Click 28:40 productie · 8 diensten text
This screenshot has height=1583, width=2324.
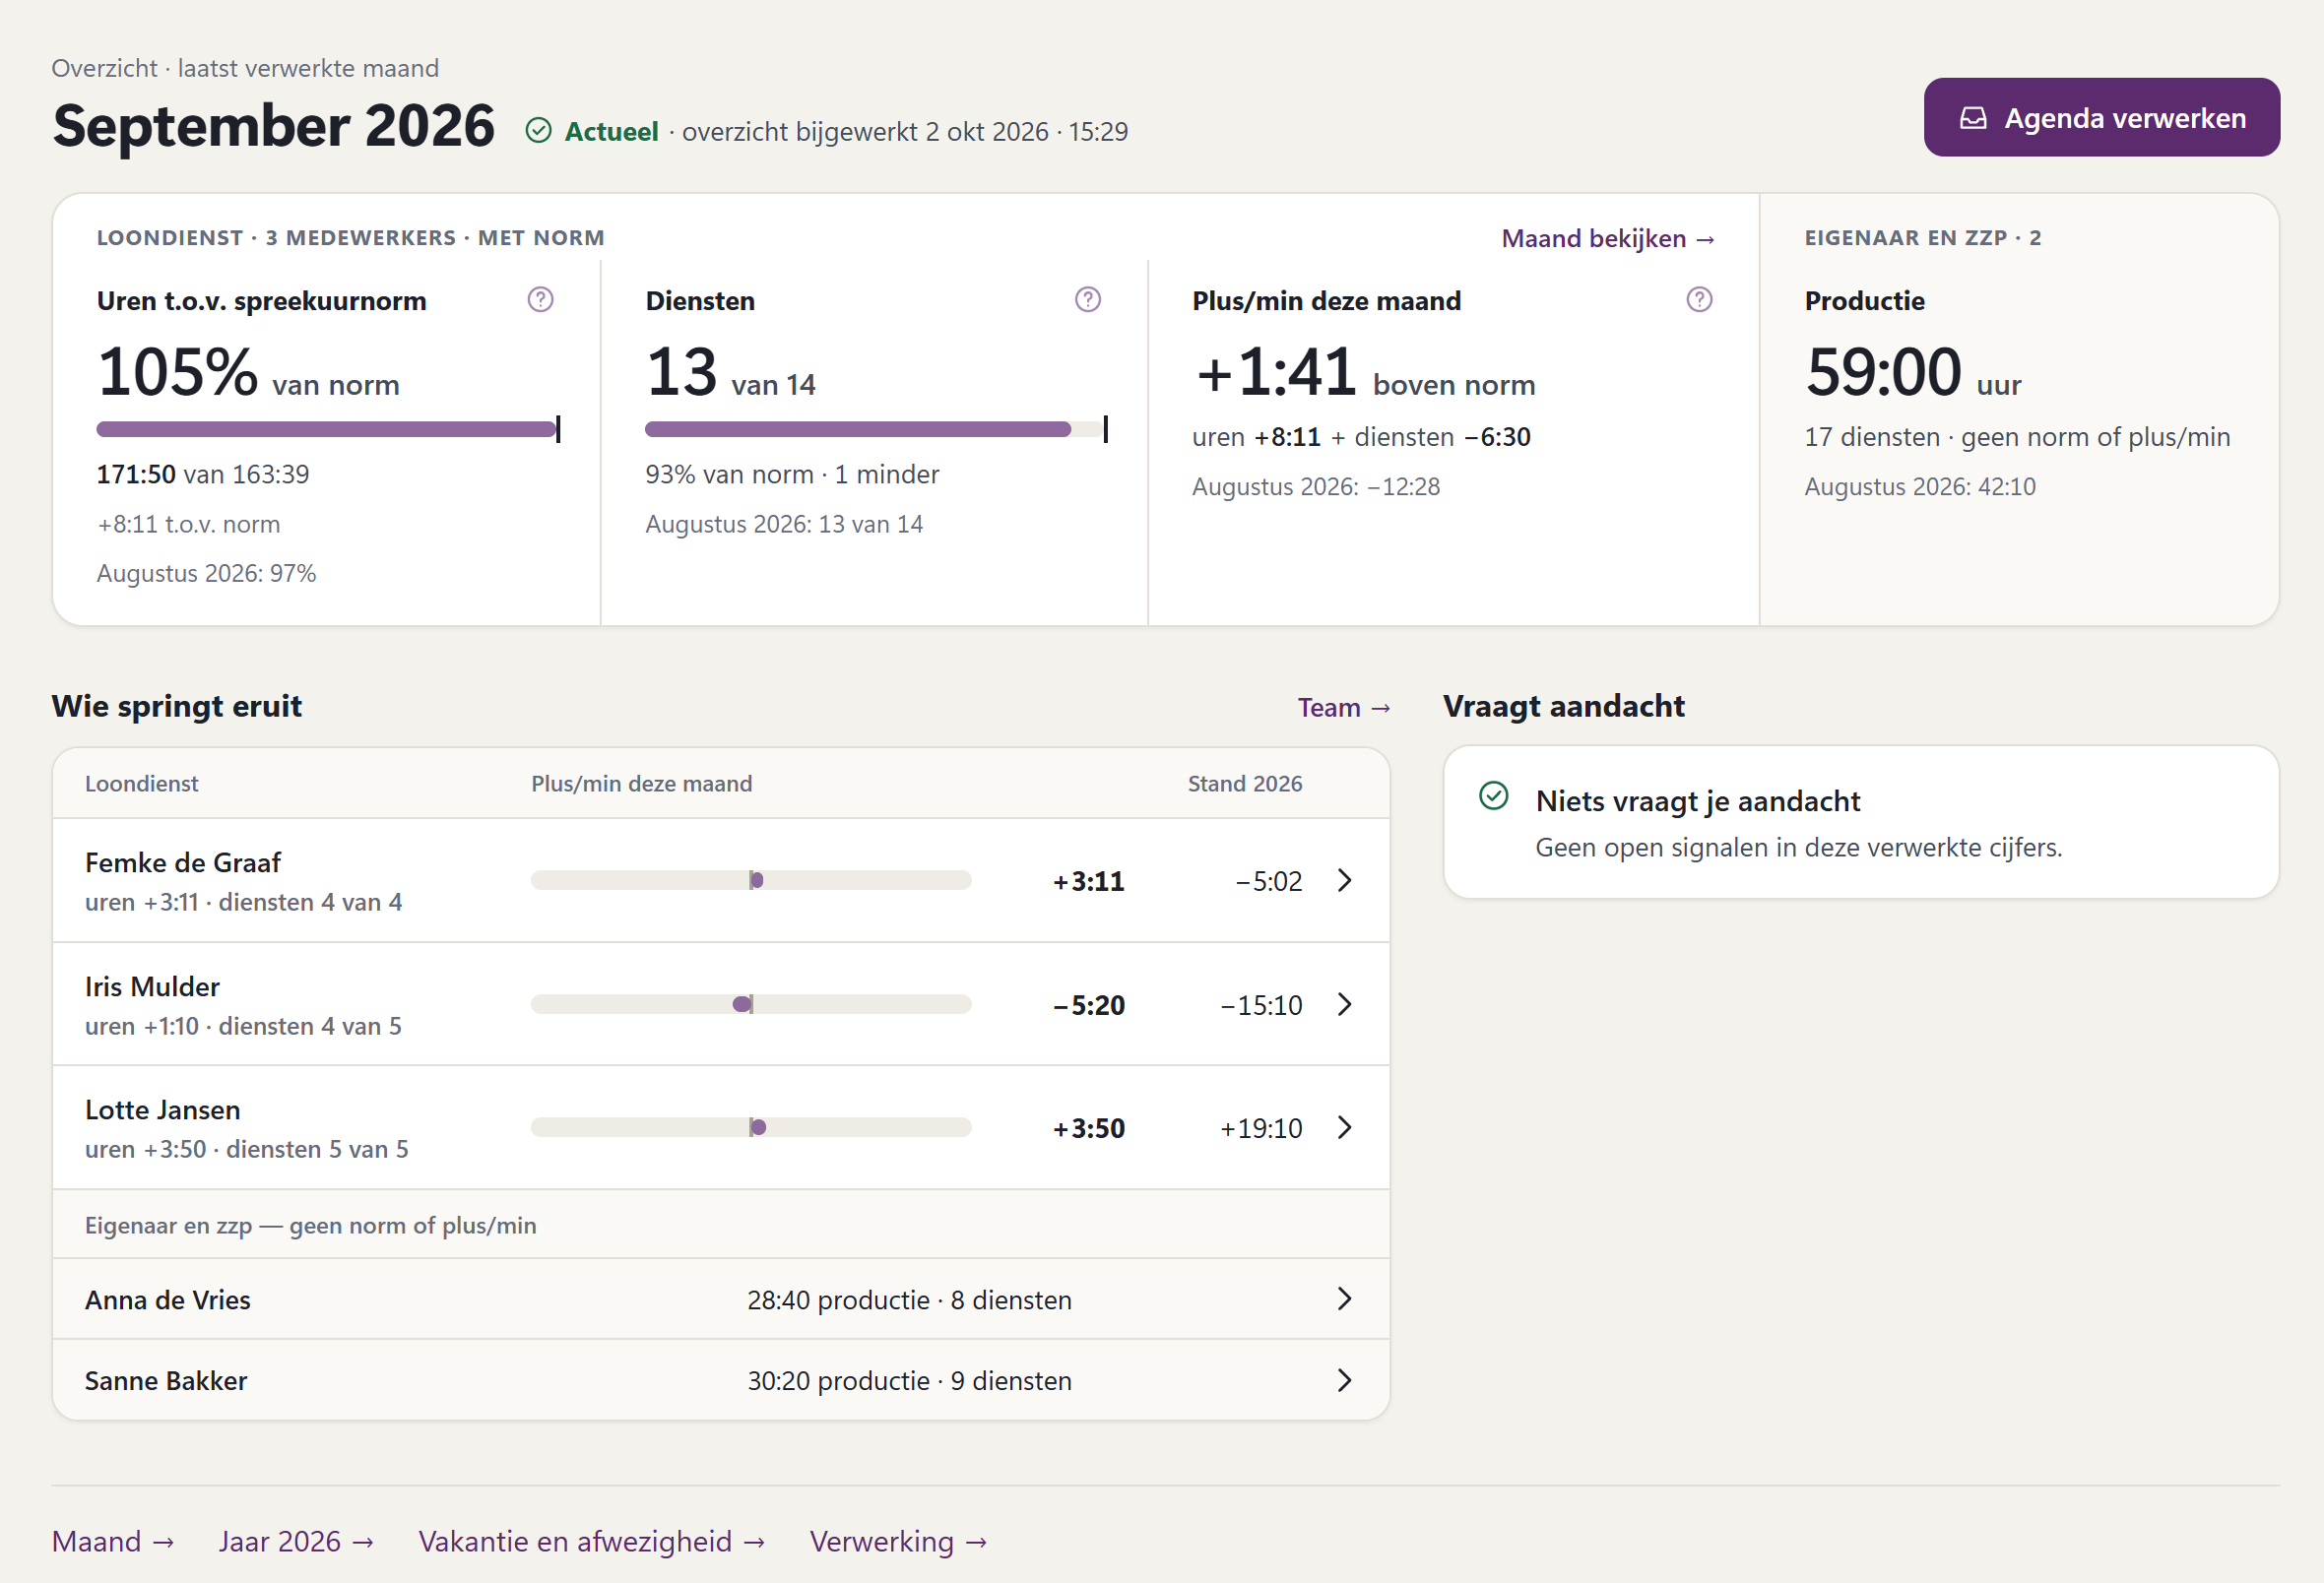click(910, 1300)
